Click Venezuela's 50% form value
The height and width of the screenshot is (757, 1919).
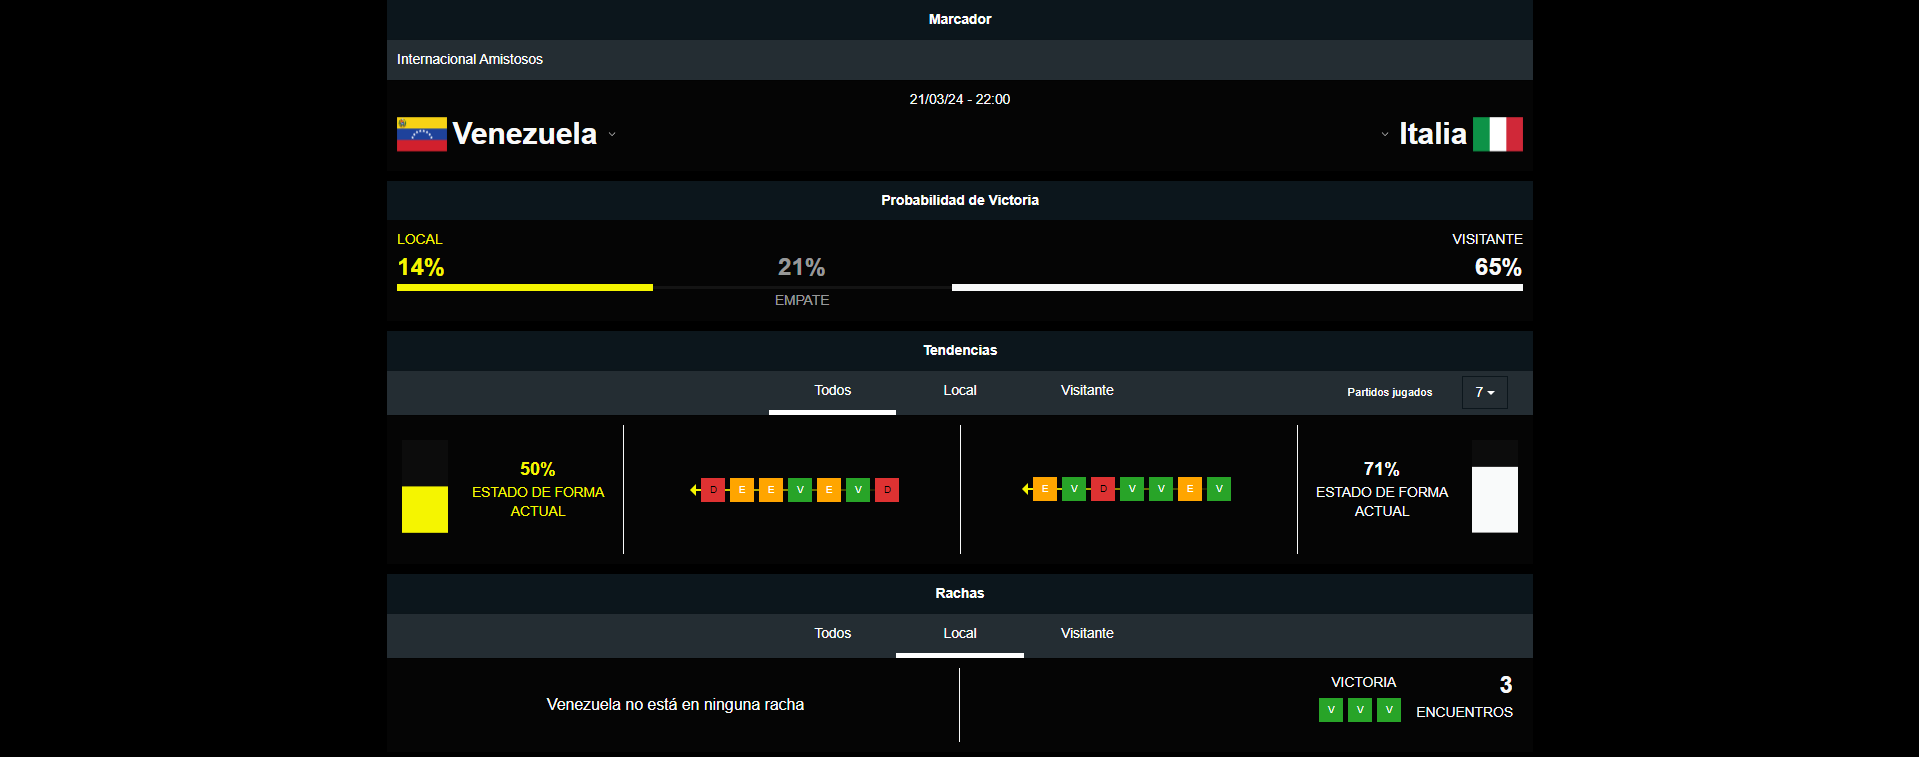coord(538,470)
